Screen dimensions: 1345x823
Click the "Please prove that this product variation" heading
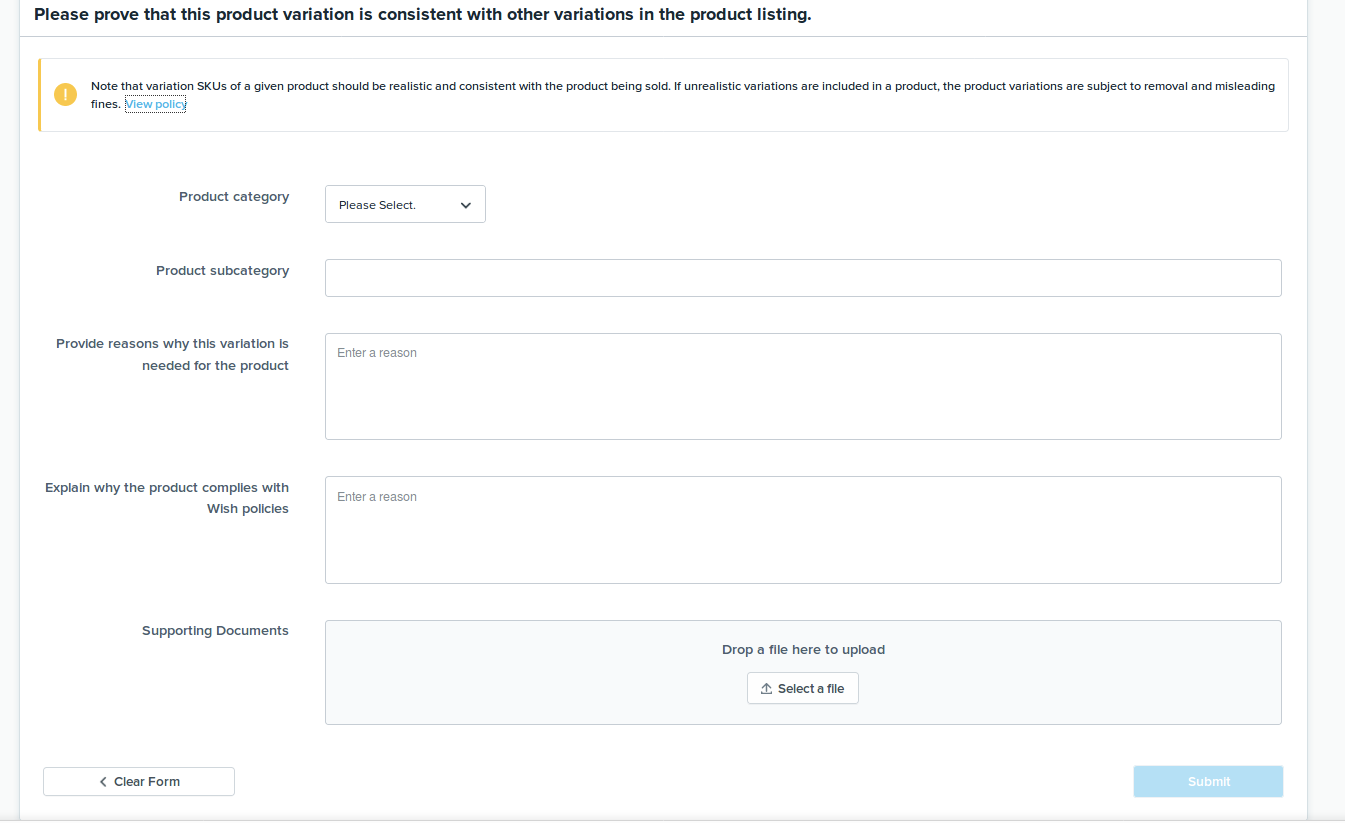pyautogui.click(x=422, y=16)
